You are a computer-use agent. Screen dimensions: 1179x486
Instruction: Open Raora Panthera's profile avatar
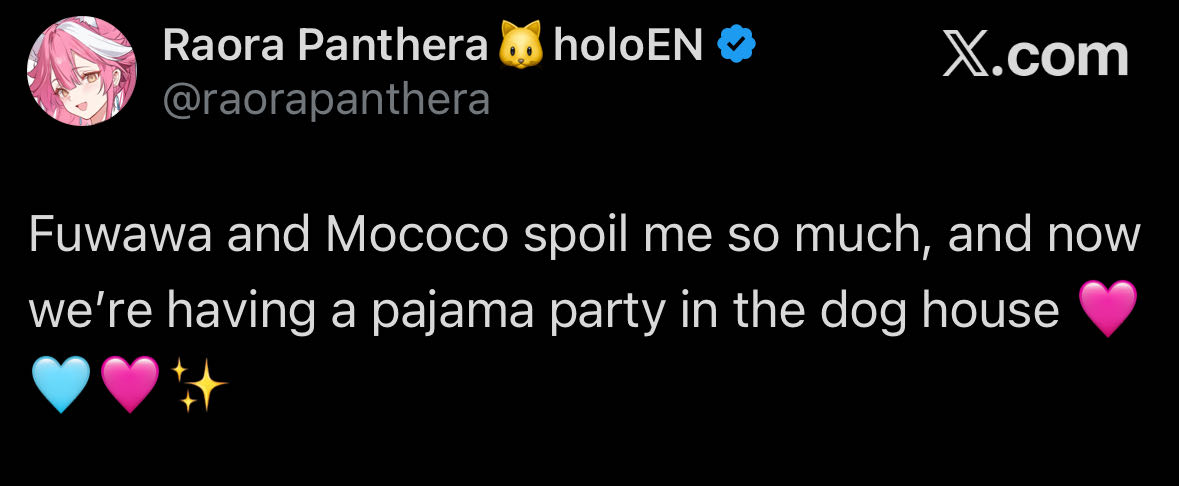(82, 72)
